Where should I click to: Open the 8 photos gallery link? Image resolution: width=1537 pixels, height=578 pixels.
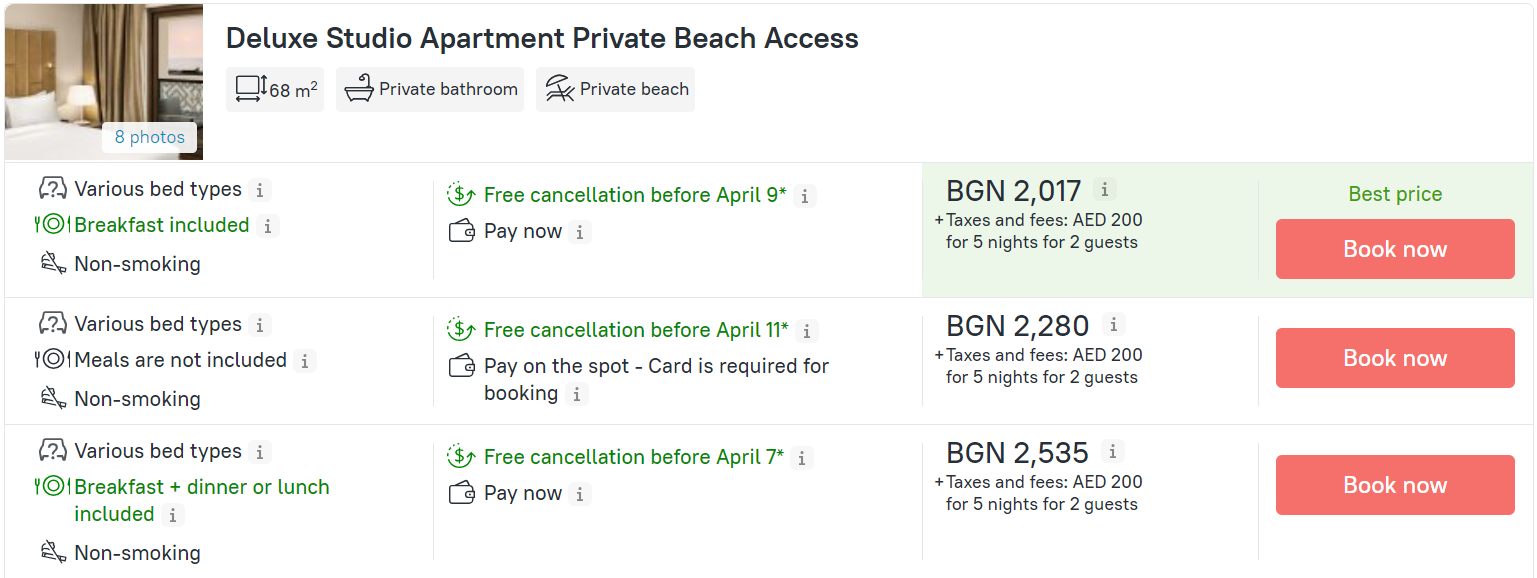[x=149, y=137]
